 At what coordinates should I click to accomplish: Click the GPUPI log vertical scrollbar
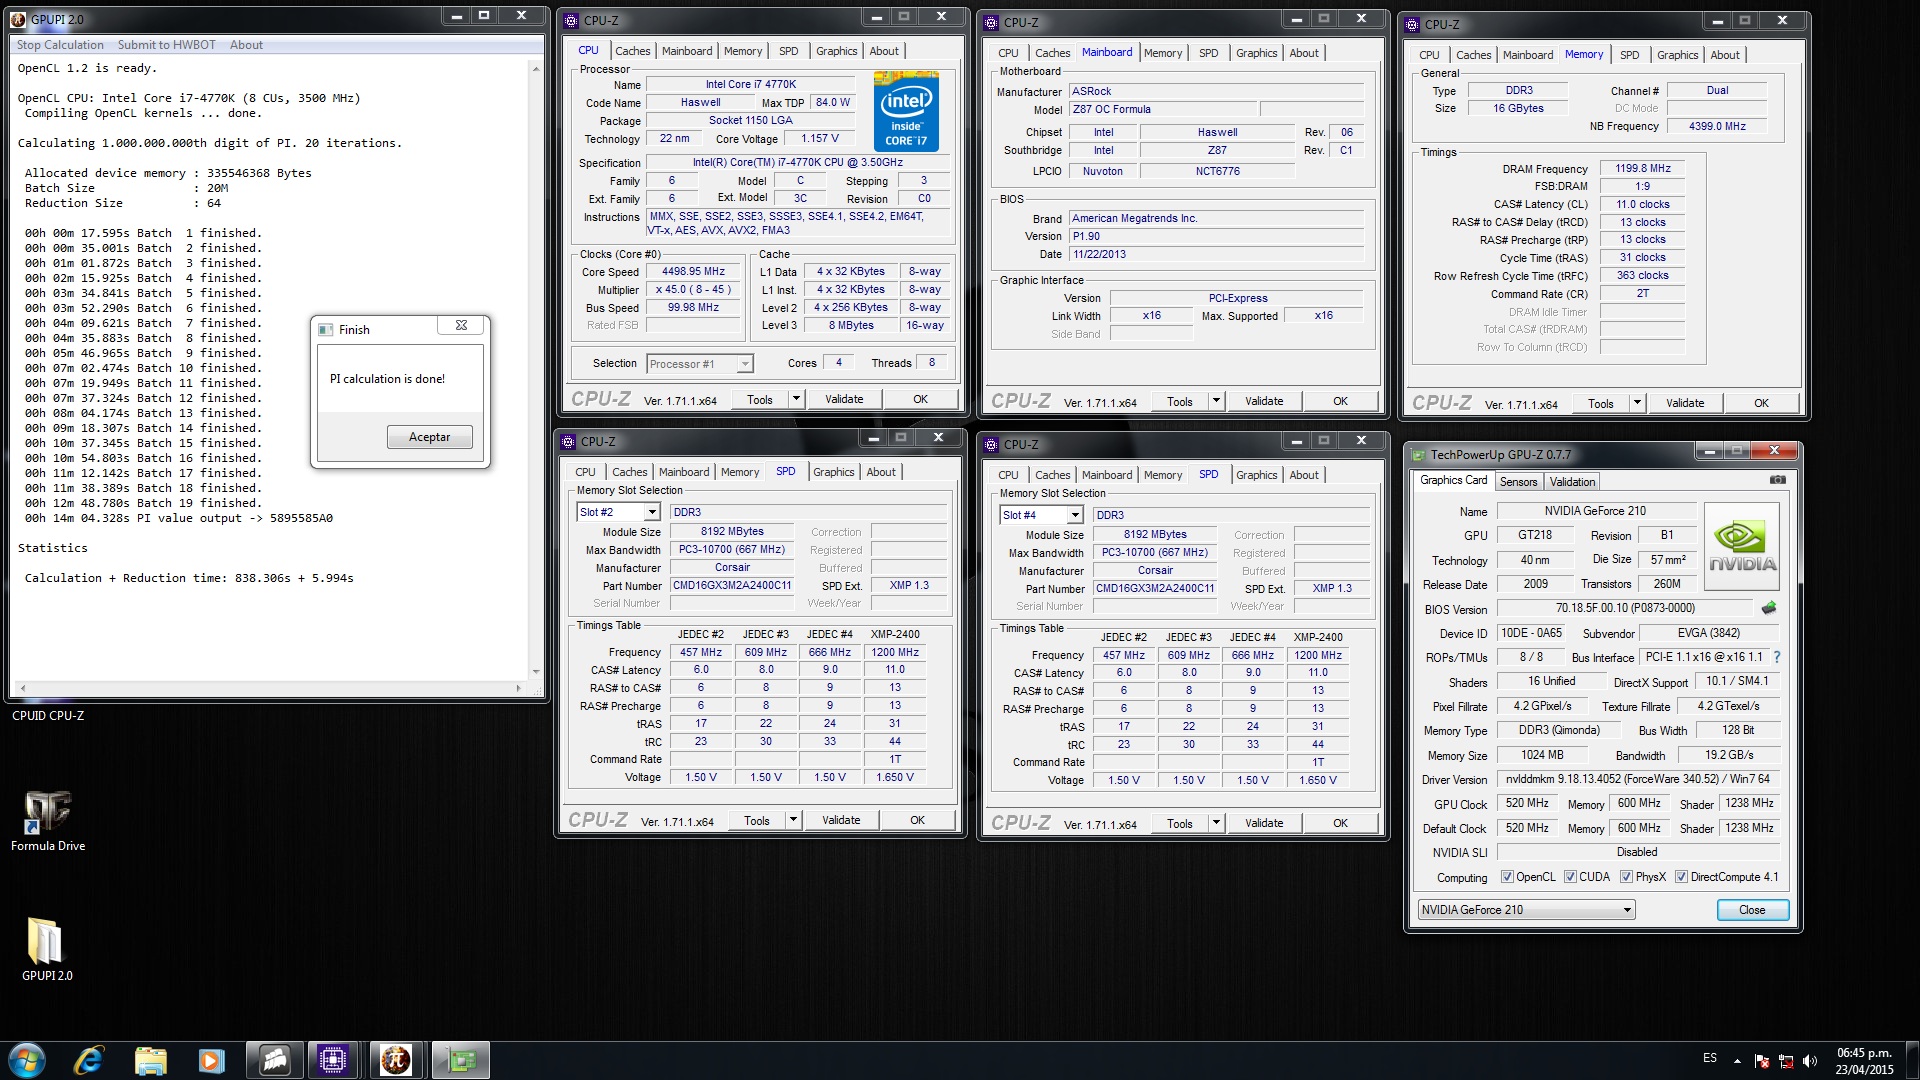[x=536, y=370]
